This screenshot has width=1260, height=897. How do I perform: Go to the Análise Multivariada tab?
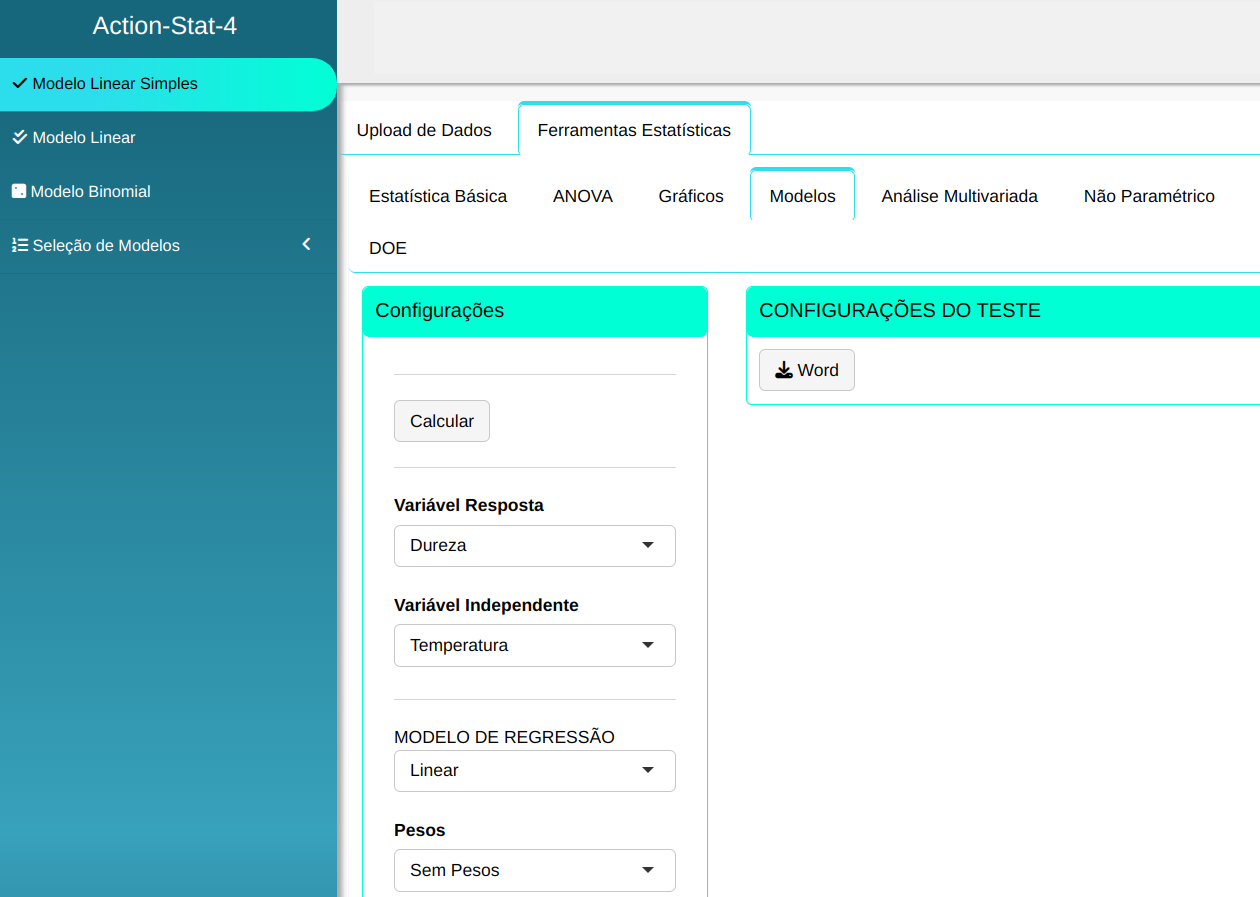point(959,196)
